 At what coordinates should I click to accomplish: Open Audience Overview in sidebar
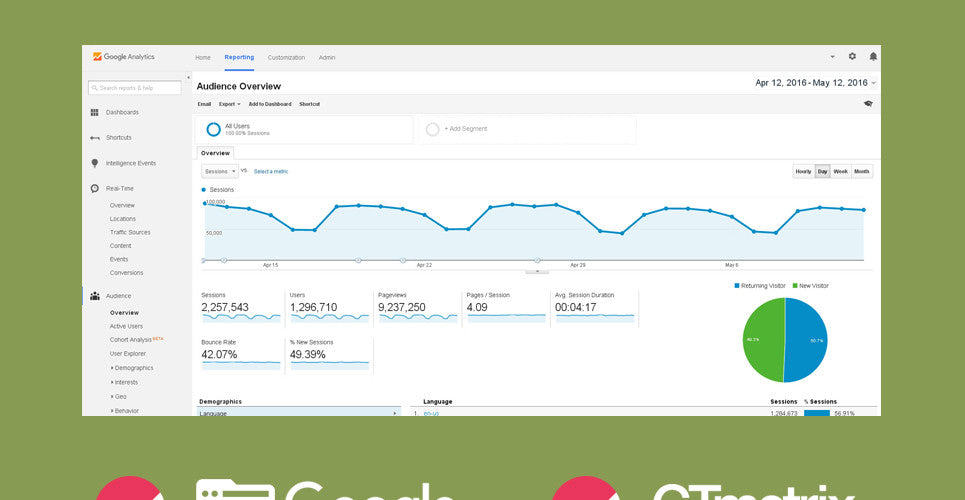(124, 313)
